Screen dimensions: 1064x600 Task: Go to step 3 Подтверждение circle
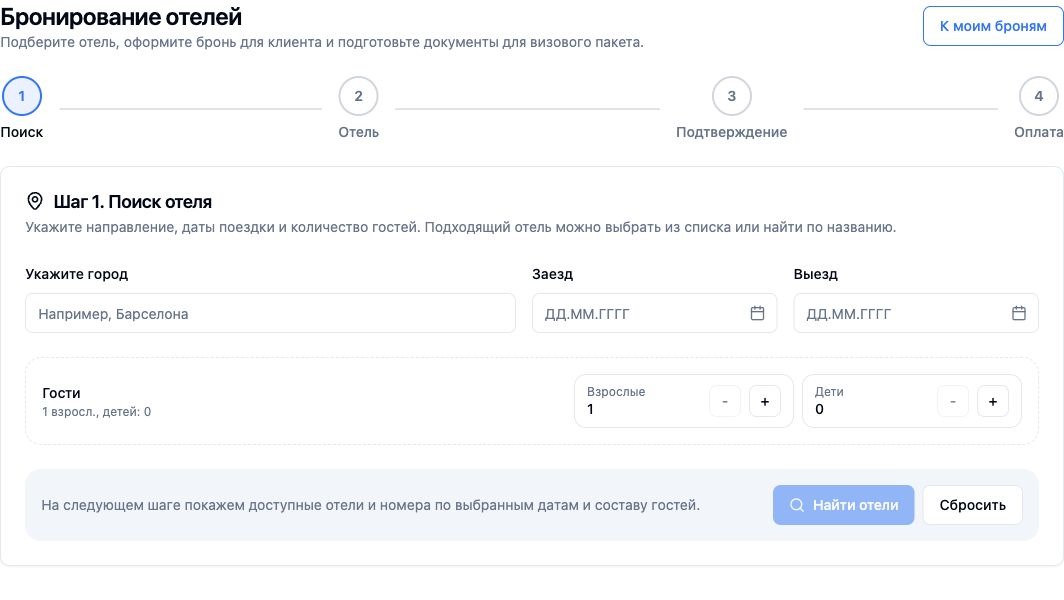click(732, 96)
